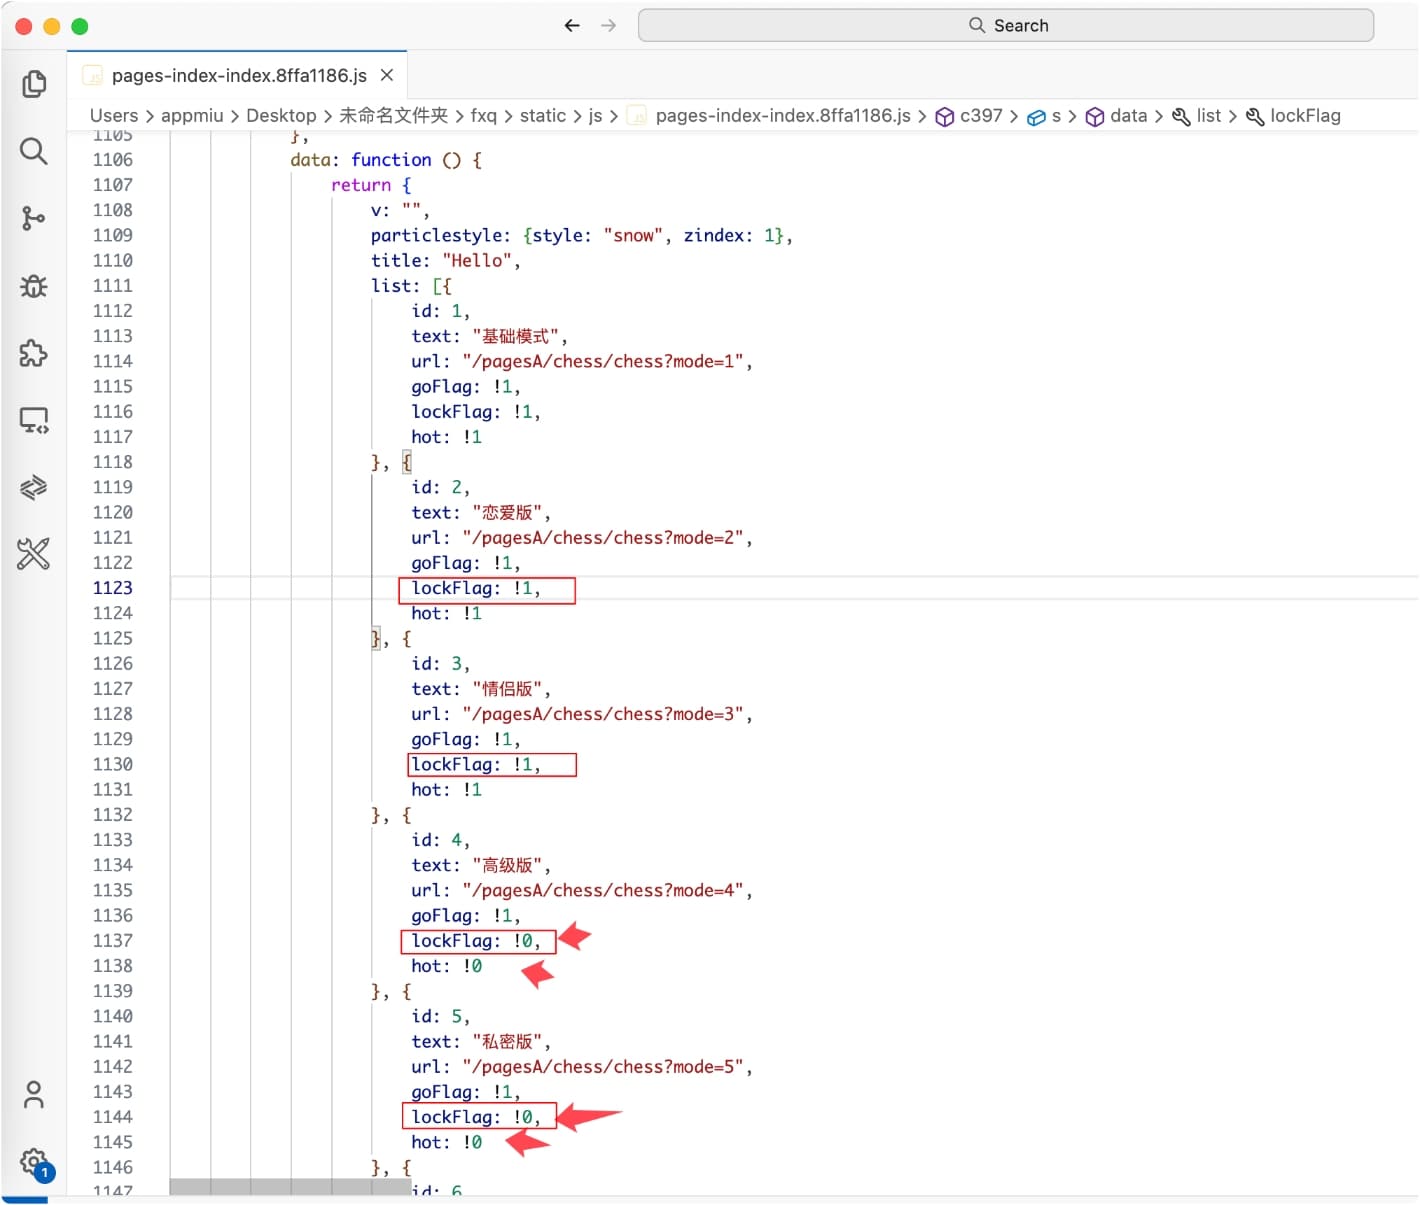Open the lockFlag breadcrumb symbol
This screenshot has width=1420, height=1205.
coord(1304,116)
